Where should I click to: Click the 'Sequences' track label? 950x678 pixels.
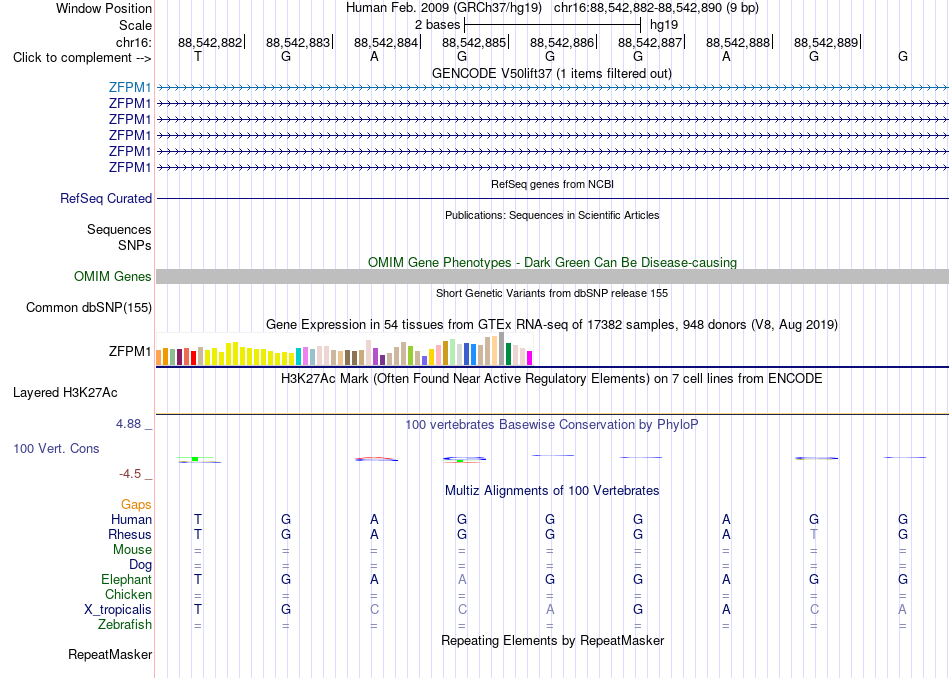pos(119,230)
